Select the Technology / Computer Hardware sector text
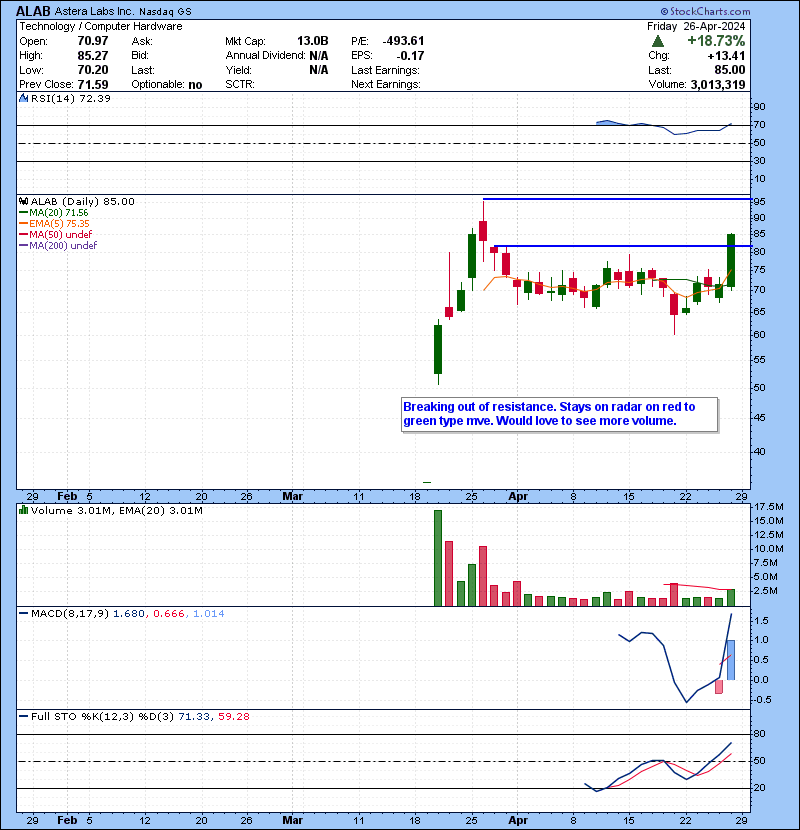Screen dimensions: 800x830 tap(101, 26)
